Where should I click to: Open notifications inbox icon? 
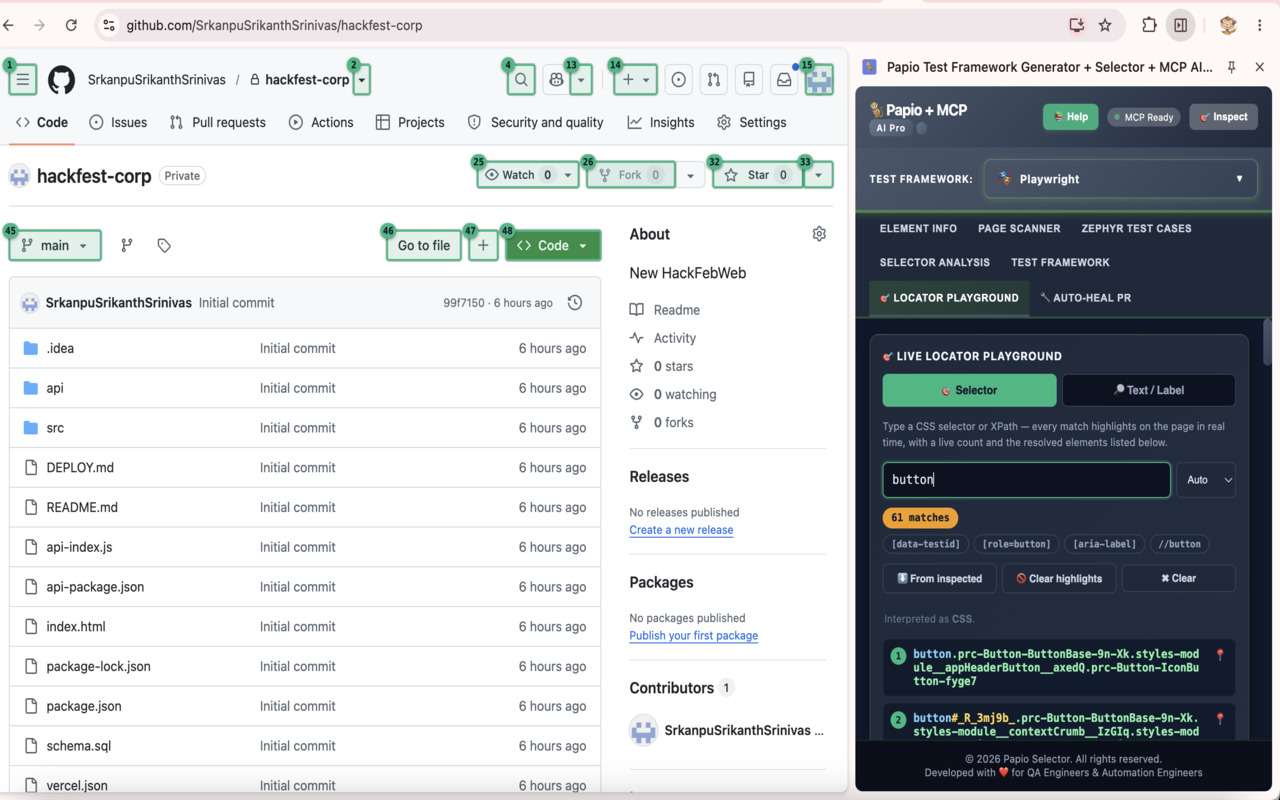point(784,80)
